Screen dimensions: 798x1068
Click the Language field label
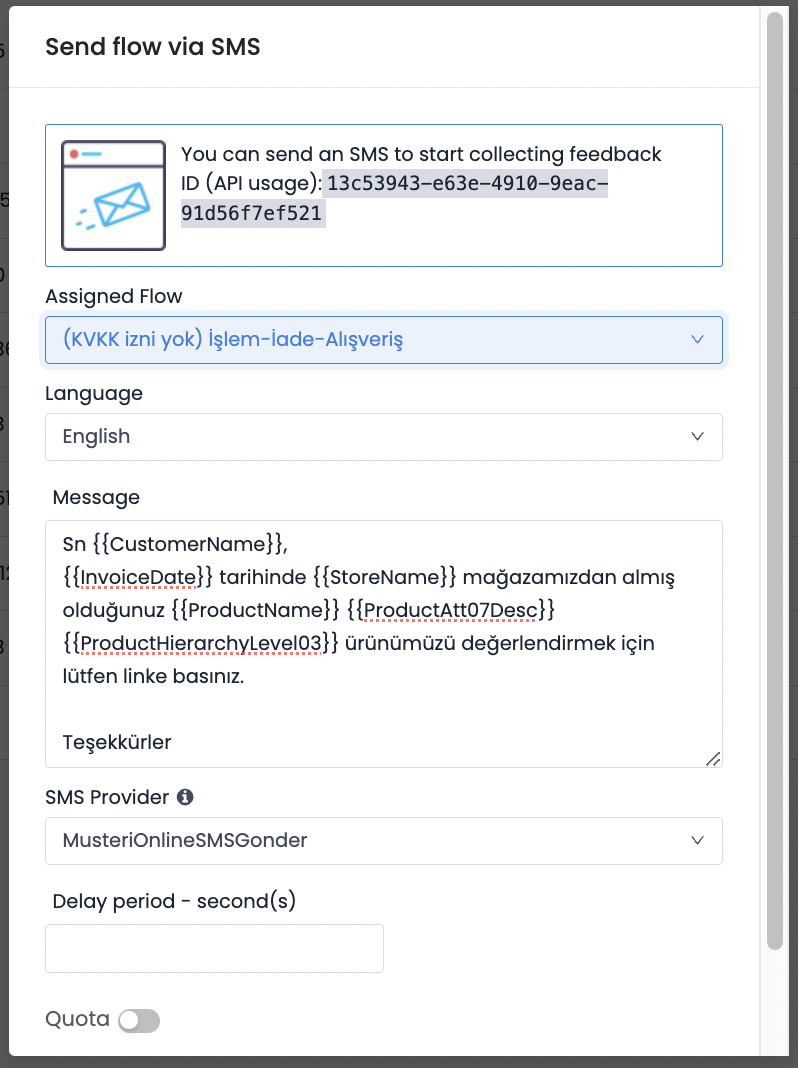(94, 394)
